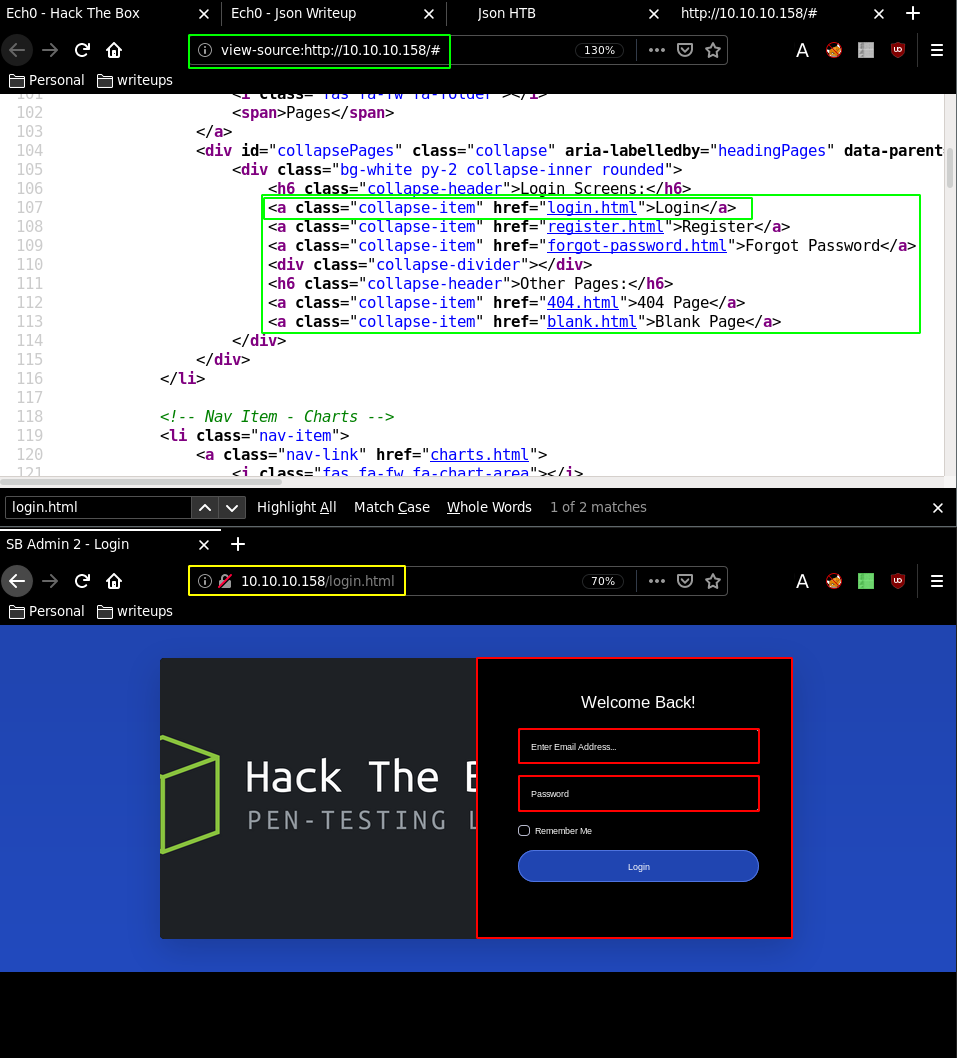Toggle Whole Words in find bar
Viewport: 957px width, 1058px height.
pos(489,507)
